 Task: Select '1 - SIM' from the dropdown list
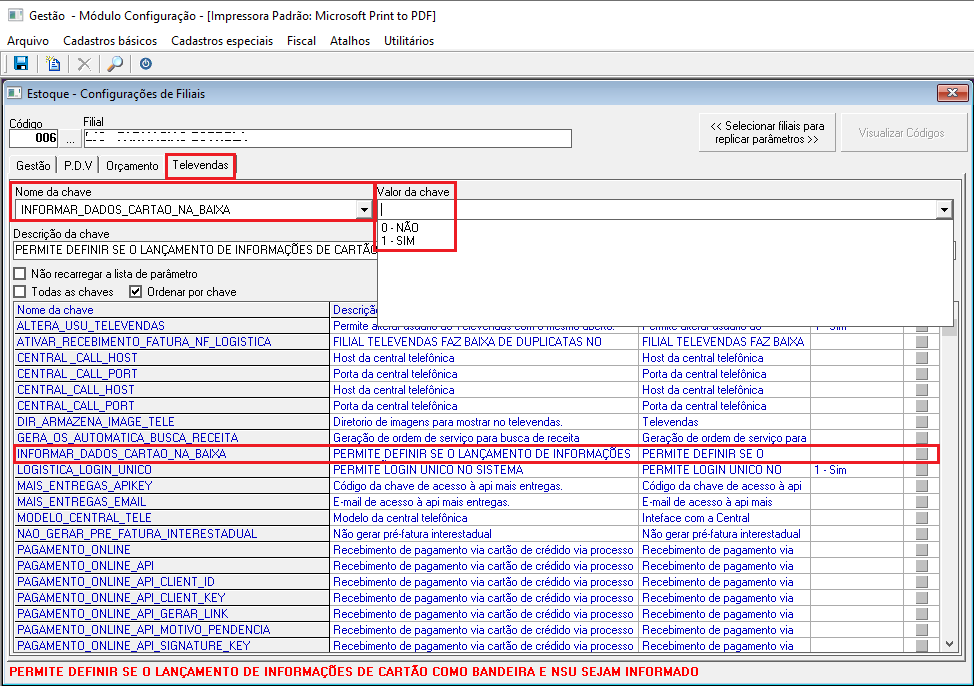(x=398, y=241)
